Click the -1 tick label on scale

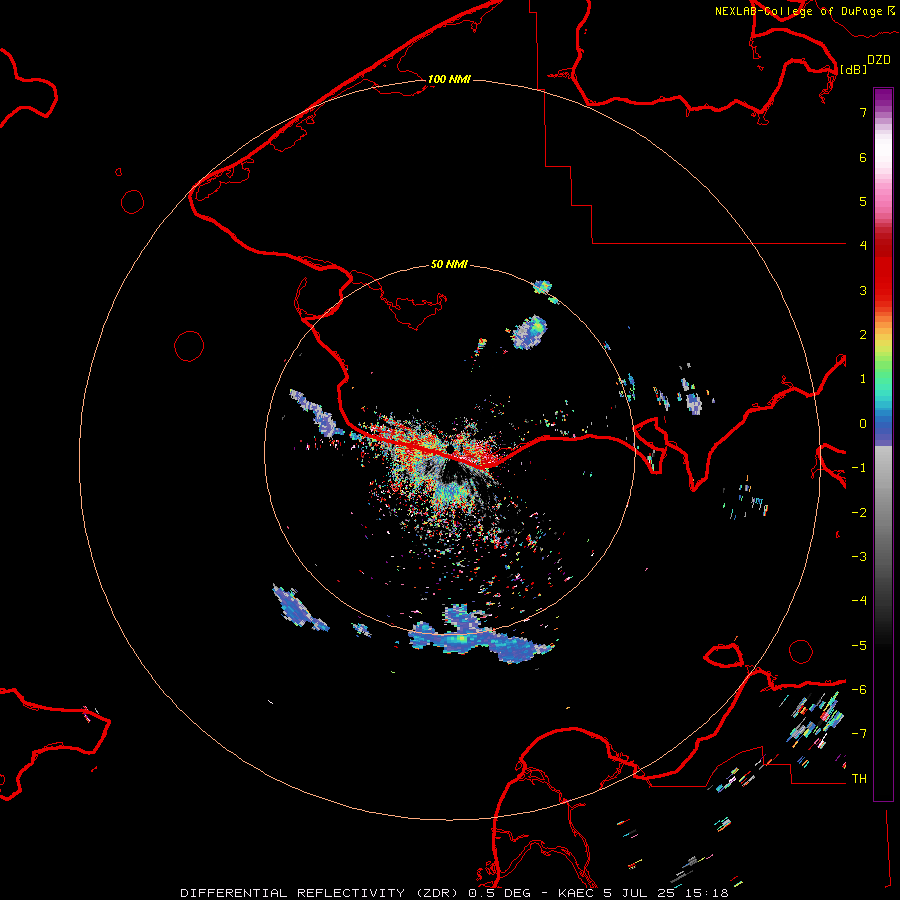[859, 468]
